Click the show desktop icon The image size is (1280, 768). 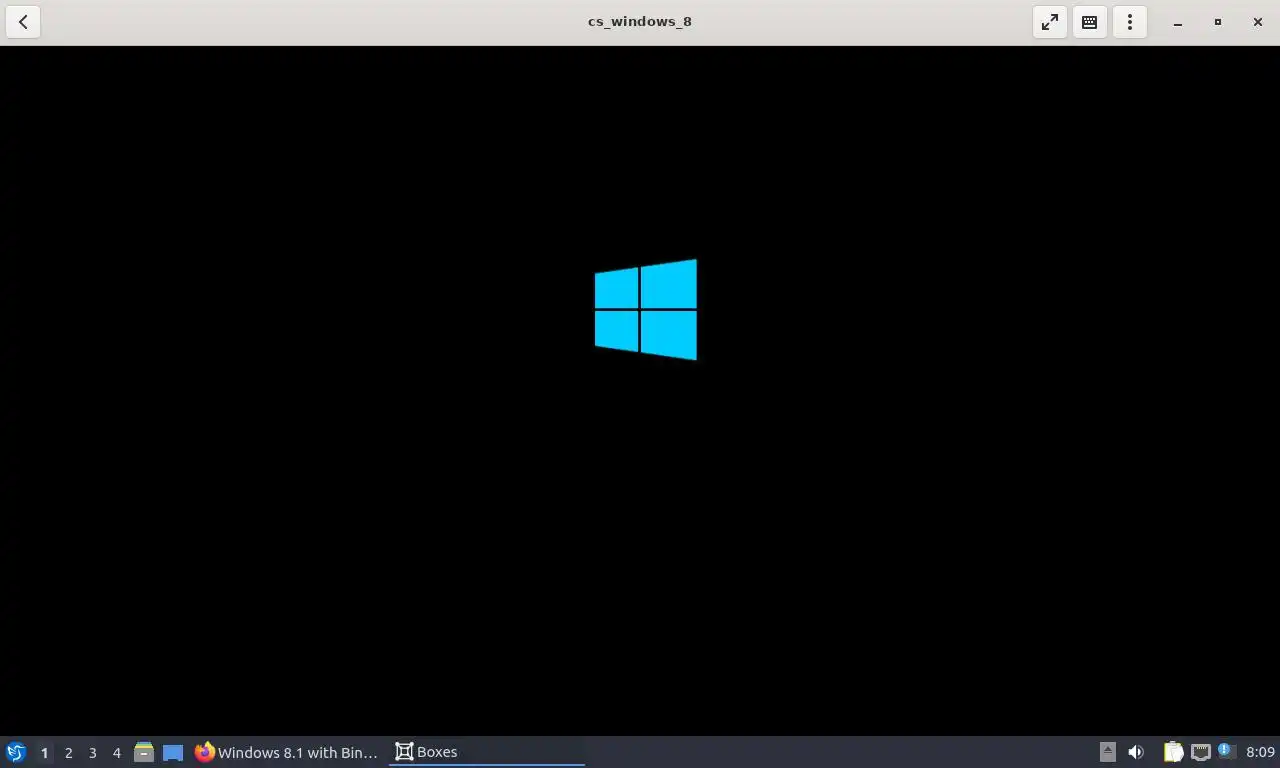point(173,752)
